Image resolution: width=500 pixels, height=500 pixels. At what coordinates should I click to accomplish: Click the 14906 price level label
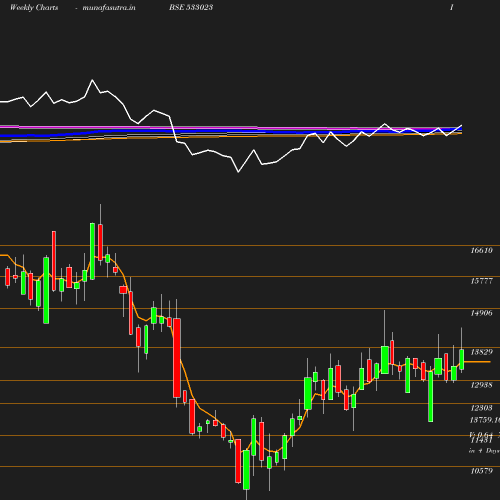click(x=481, y=313)
